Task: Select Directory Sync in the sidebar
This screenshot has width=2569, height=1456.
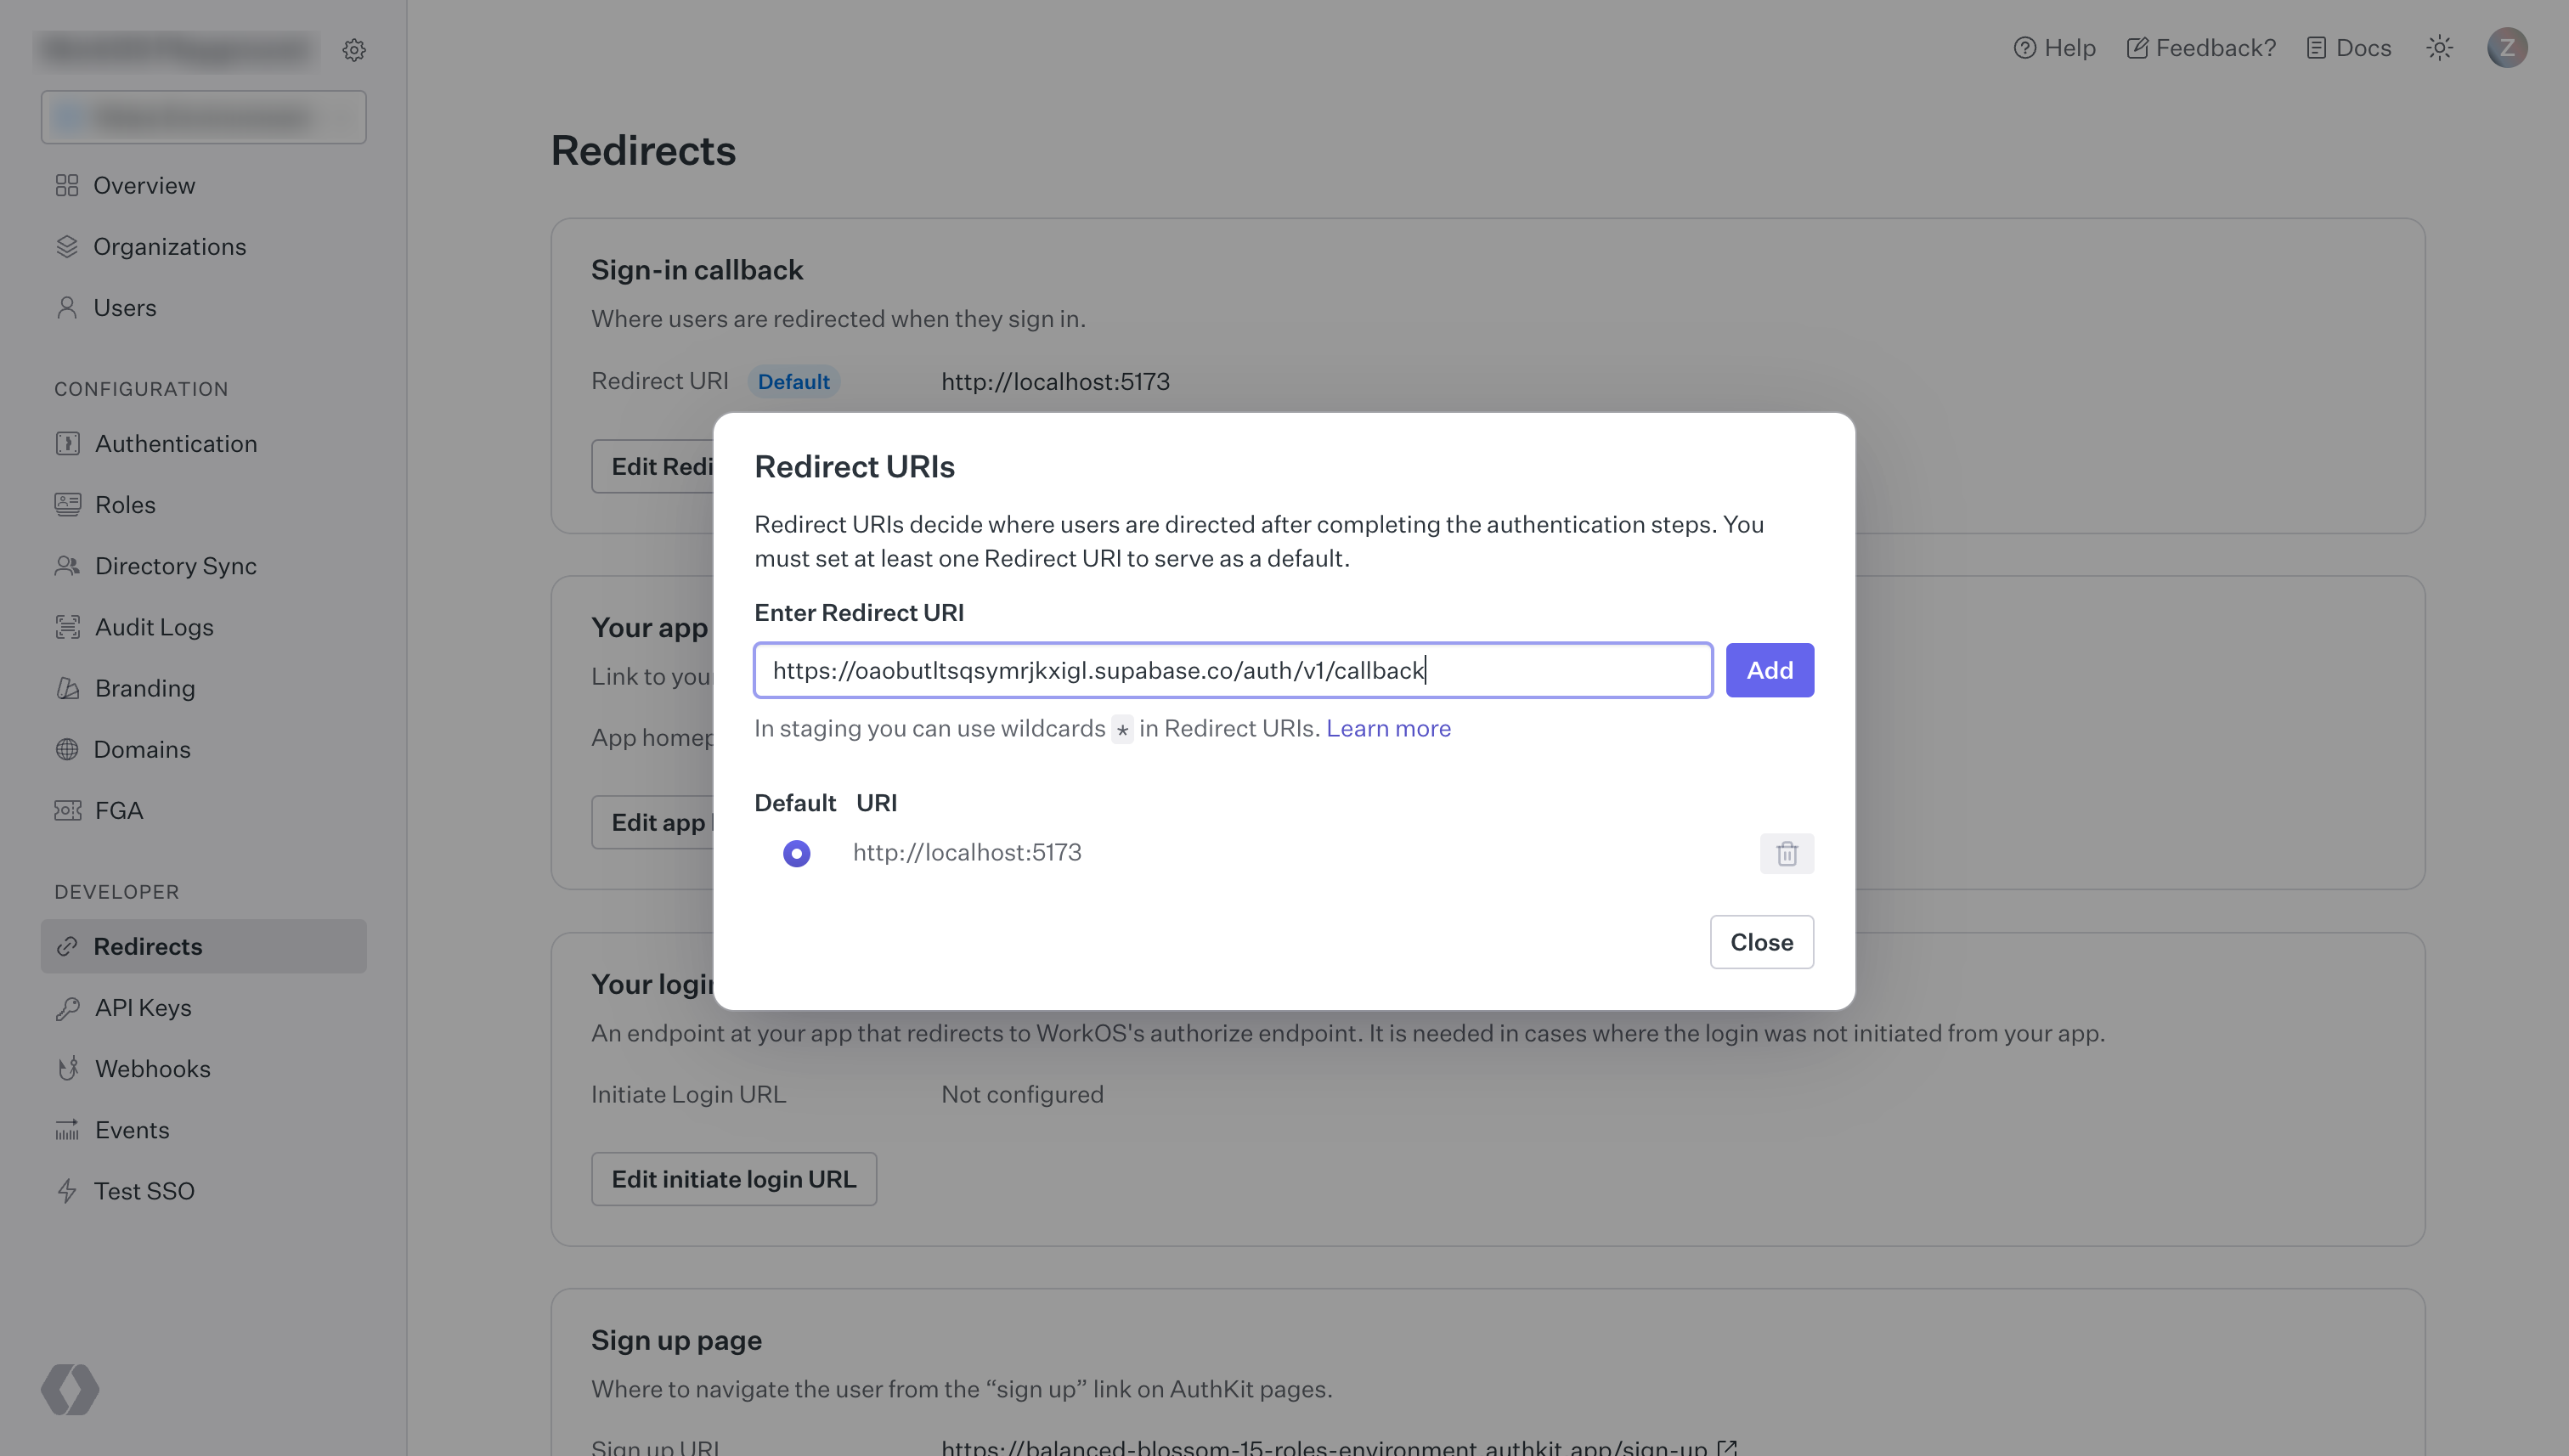Action: (x=176, y=565)
